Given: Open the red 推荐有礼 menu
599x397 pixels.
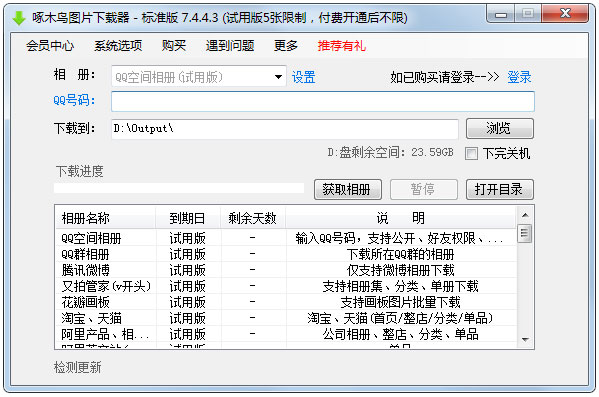Looking at the screenshot, I should click(342, 46).
